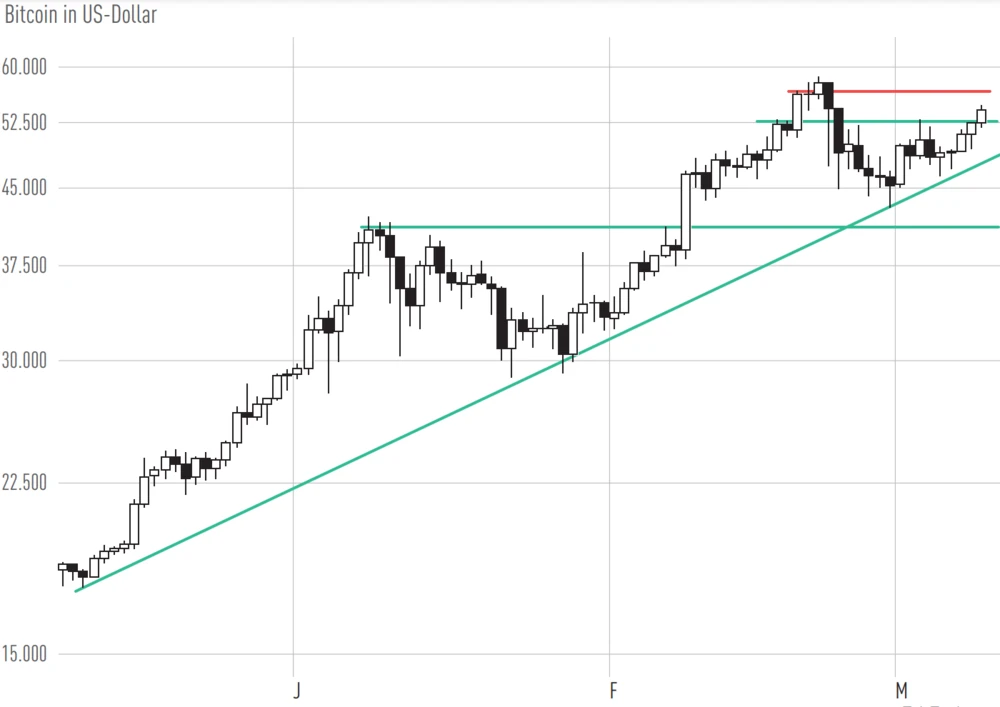
Task: Click the "M" month label on time axis
Action: click(x=900, y=690)
